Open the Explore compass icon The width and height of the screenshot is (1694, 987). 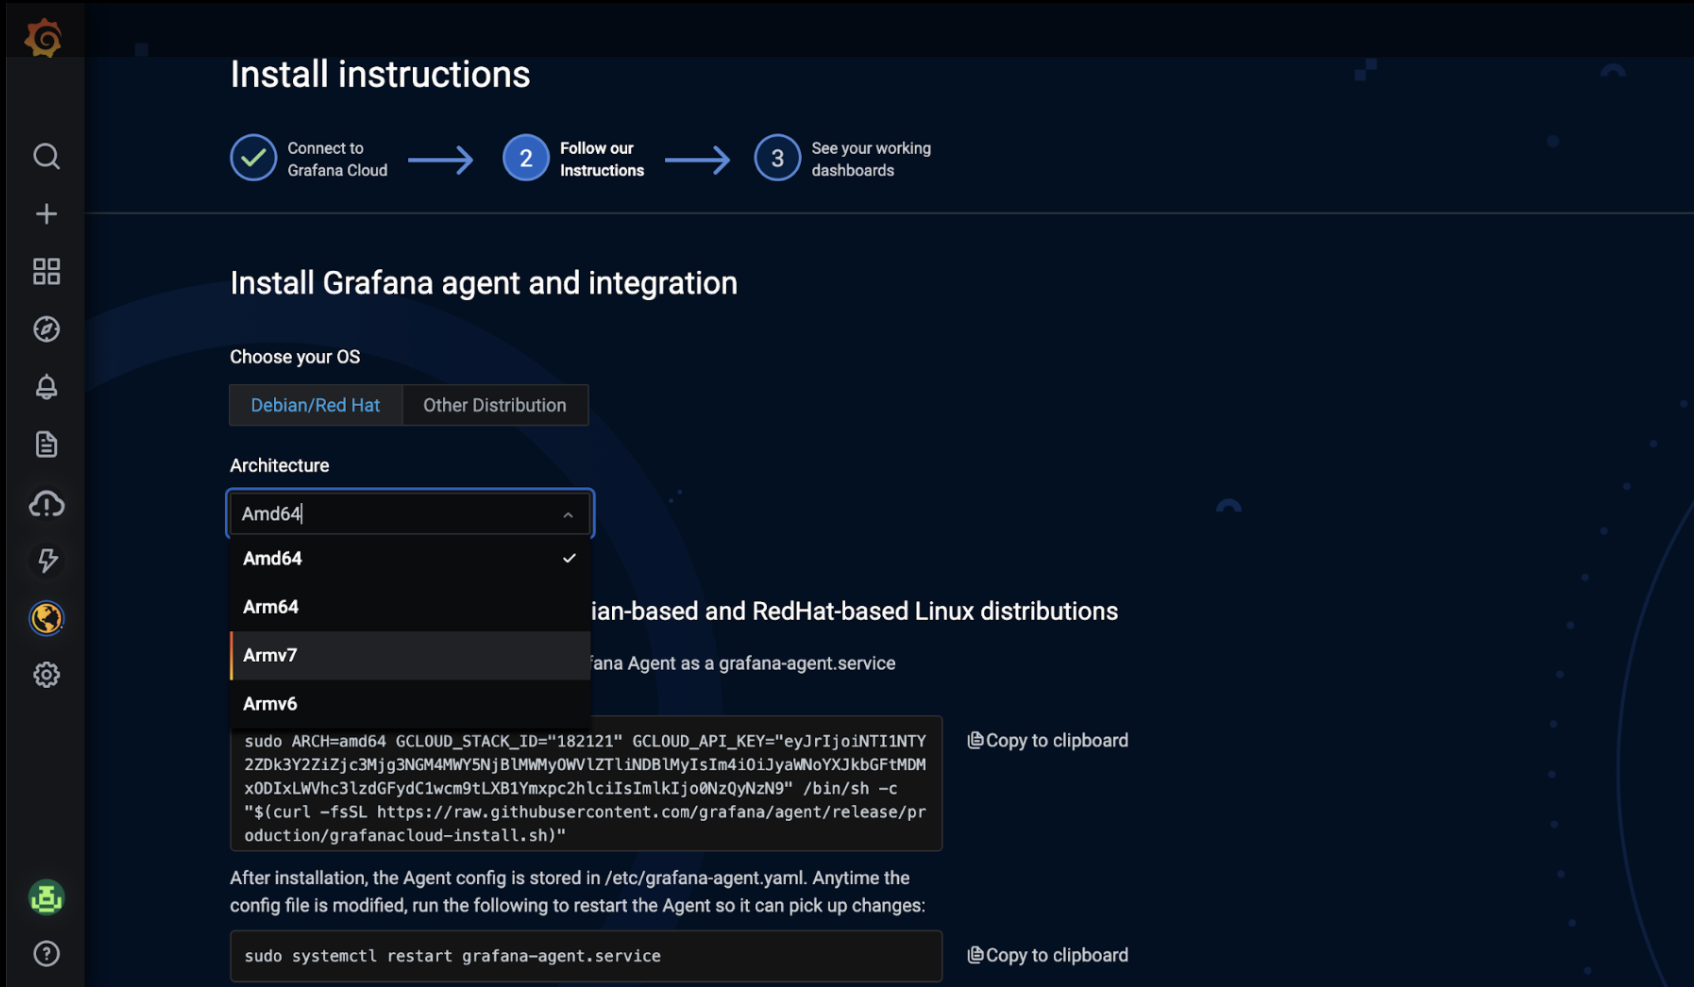[x=46, y=329]
